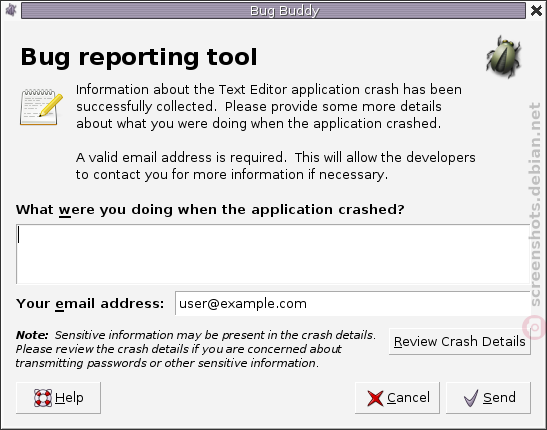
Task: Click the checkmark icon on Send
Action: click(471, 398)
